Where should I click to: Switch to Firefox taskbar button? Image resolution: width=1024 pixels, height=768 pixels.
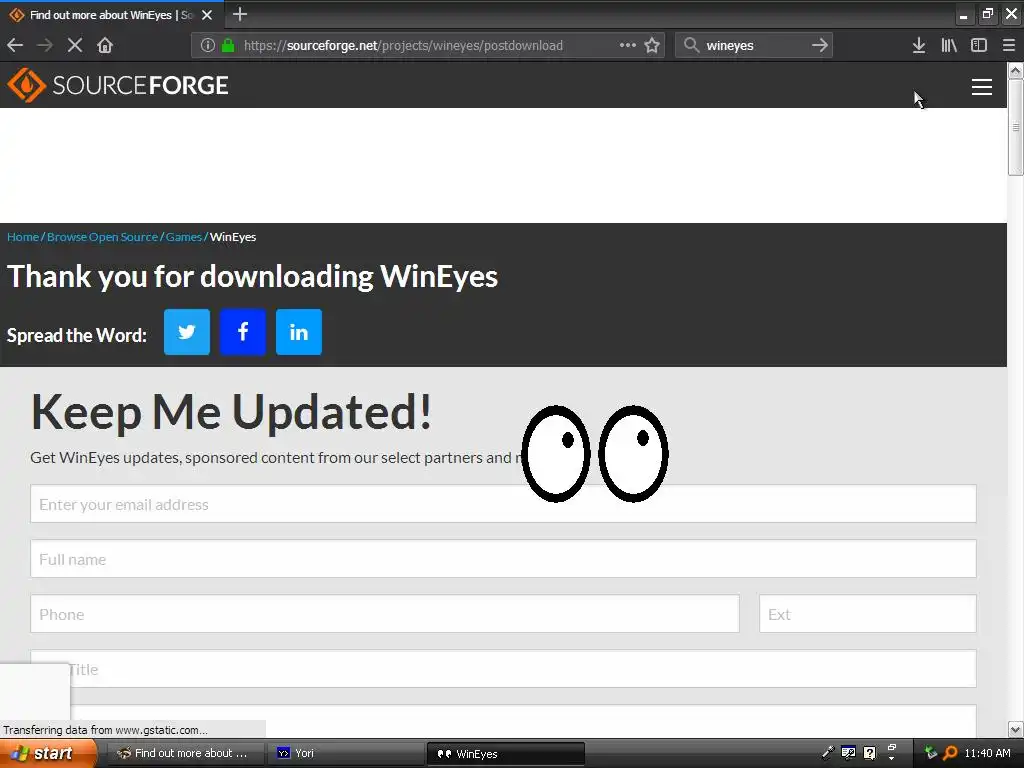pyautogui.click(x=185, y=753)
